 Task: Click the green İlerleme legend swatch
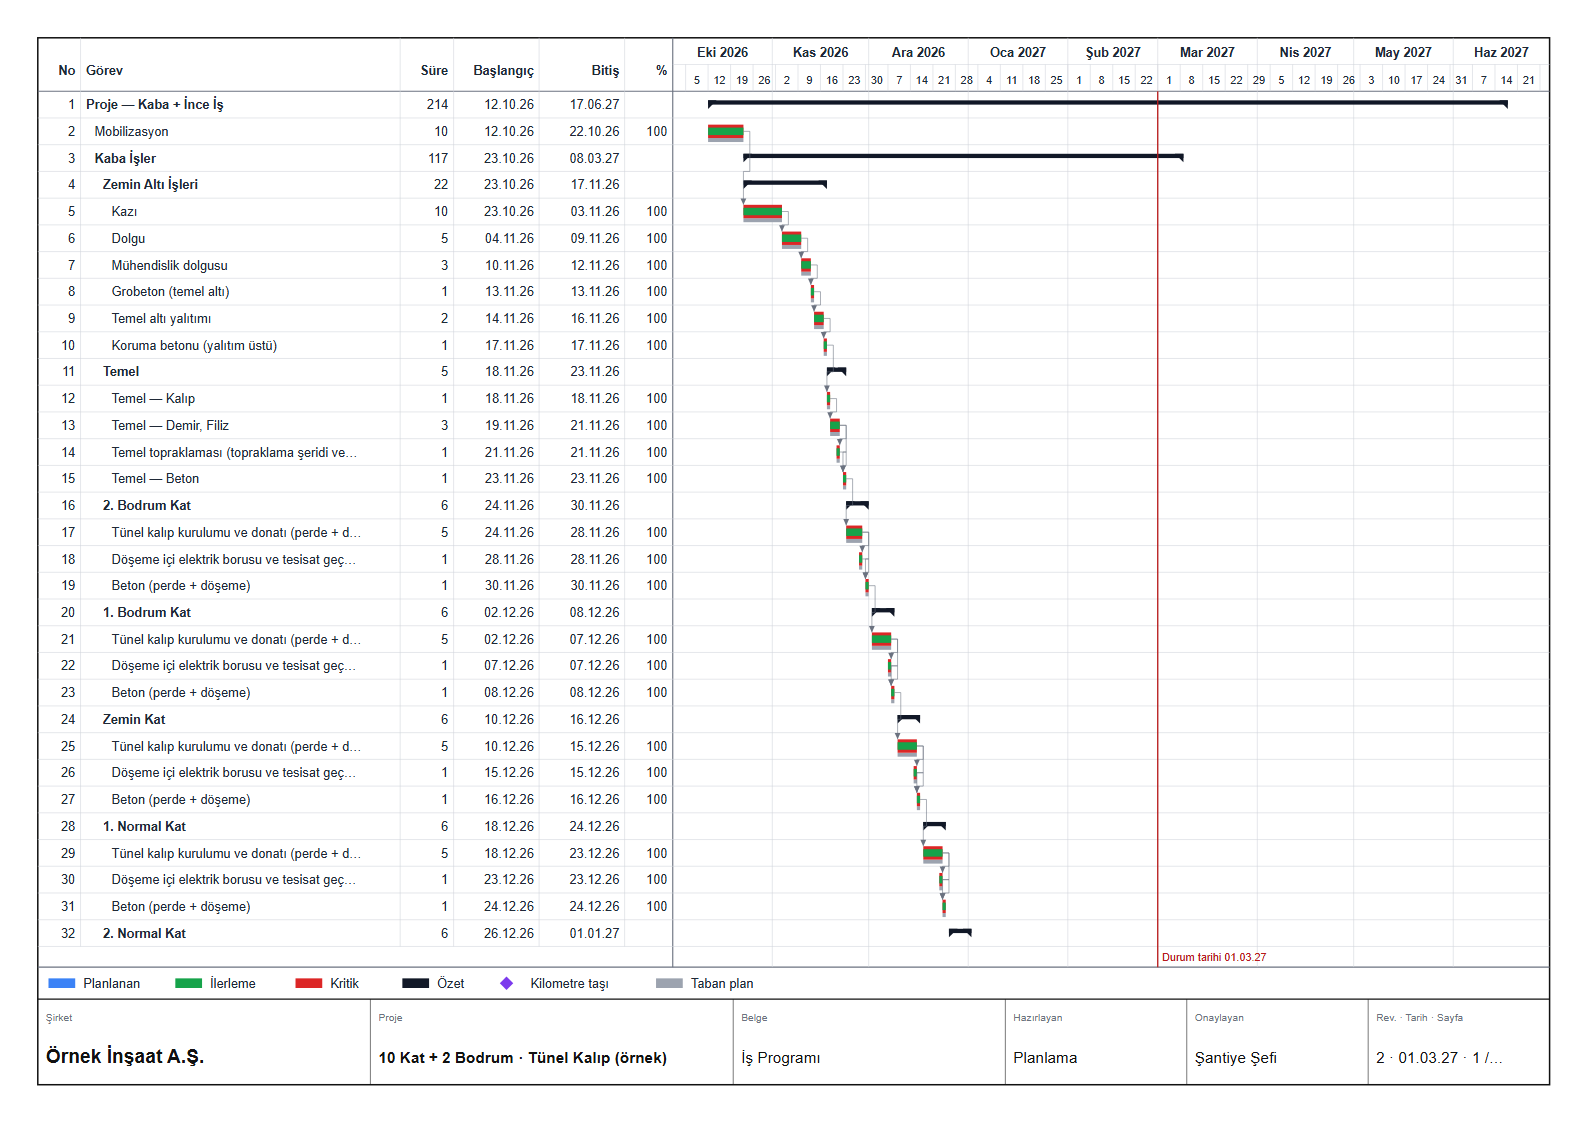[188, 983]
